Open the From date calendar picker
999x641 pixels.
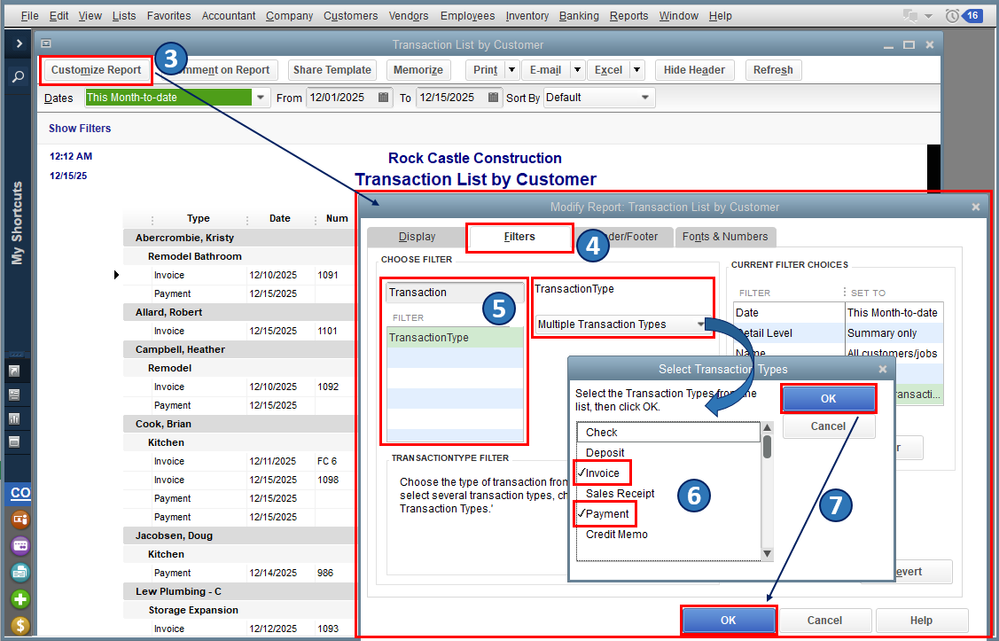(x=384, y=98)
